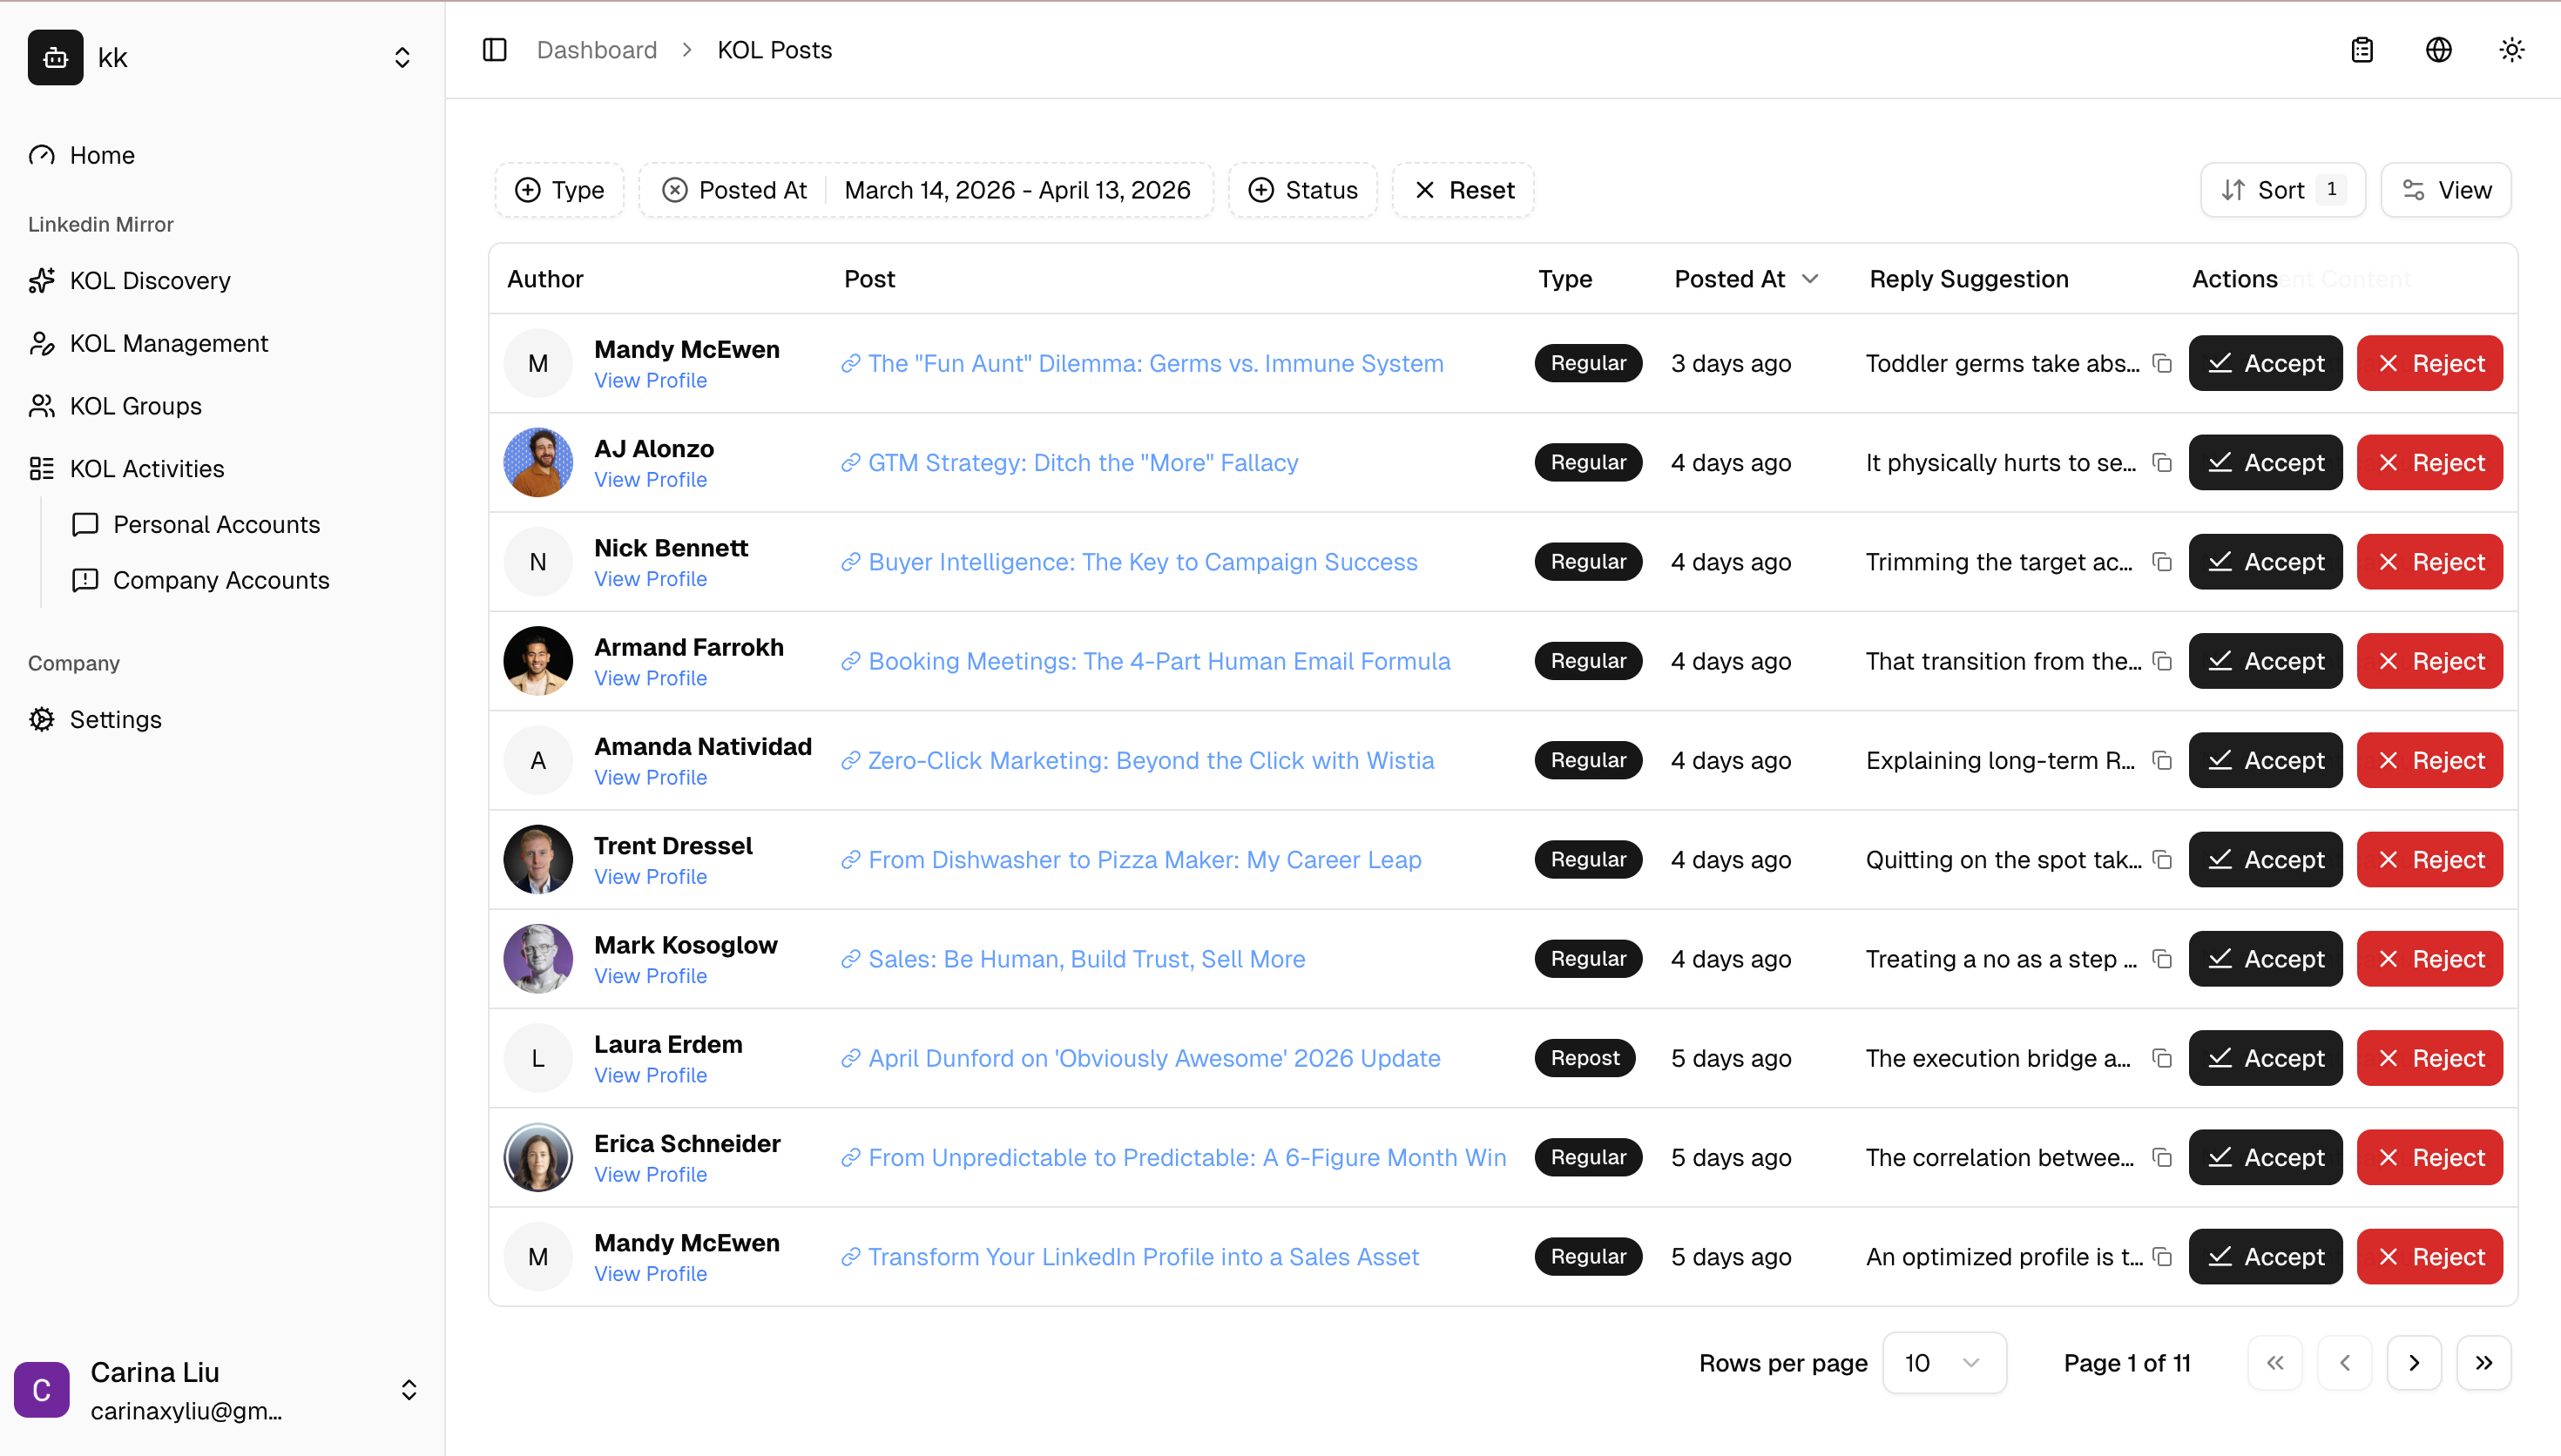2561x1456 pixels.
Task: Expand the kk workspace switcher
Action: [x=402, y=58]
